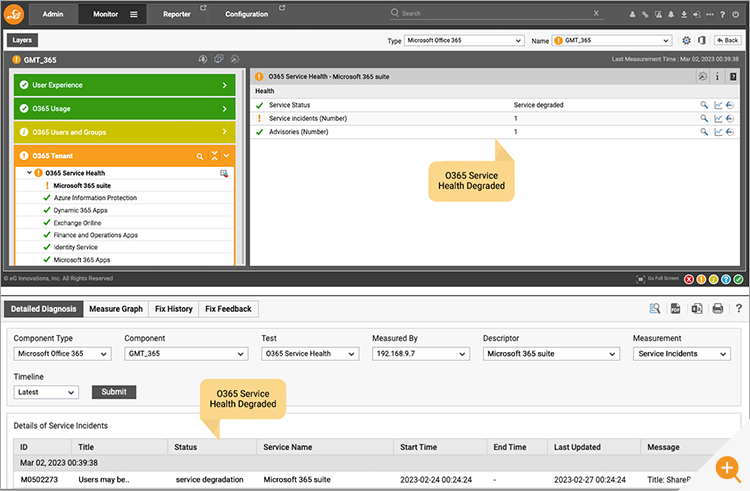Open the Measurement dropdown Service Incidents
750x491 pixels.
[682, 354]
